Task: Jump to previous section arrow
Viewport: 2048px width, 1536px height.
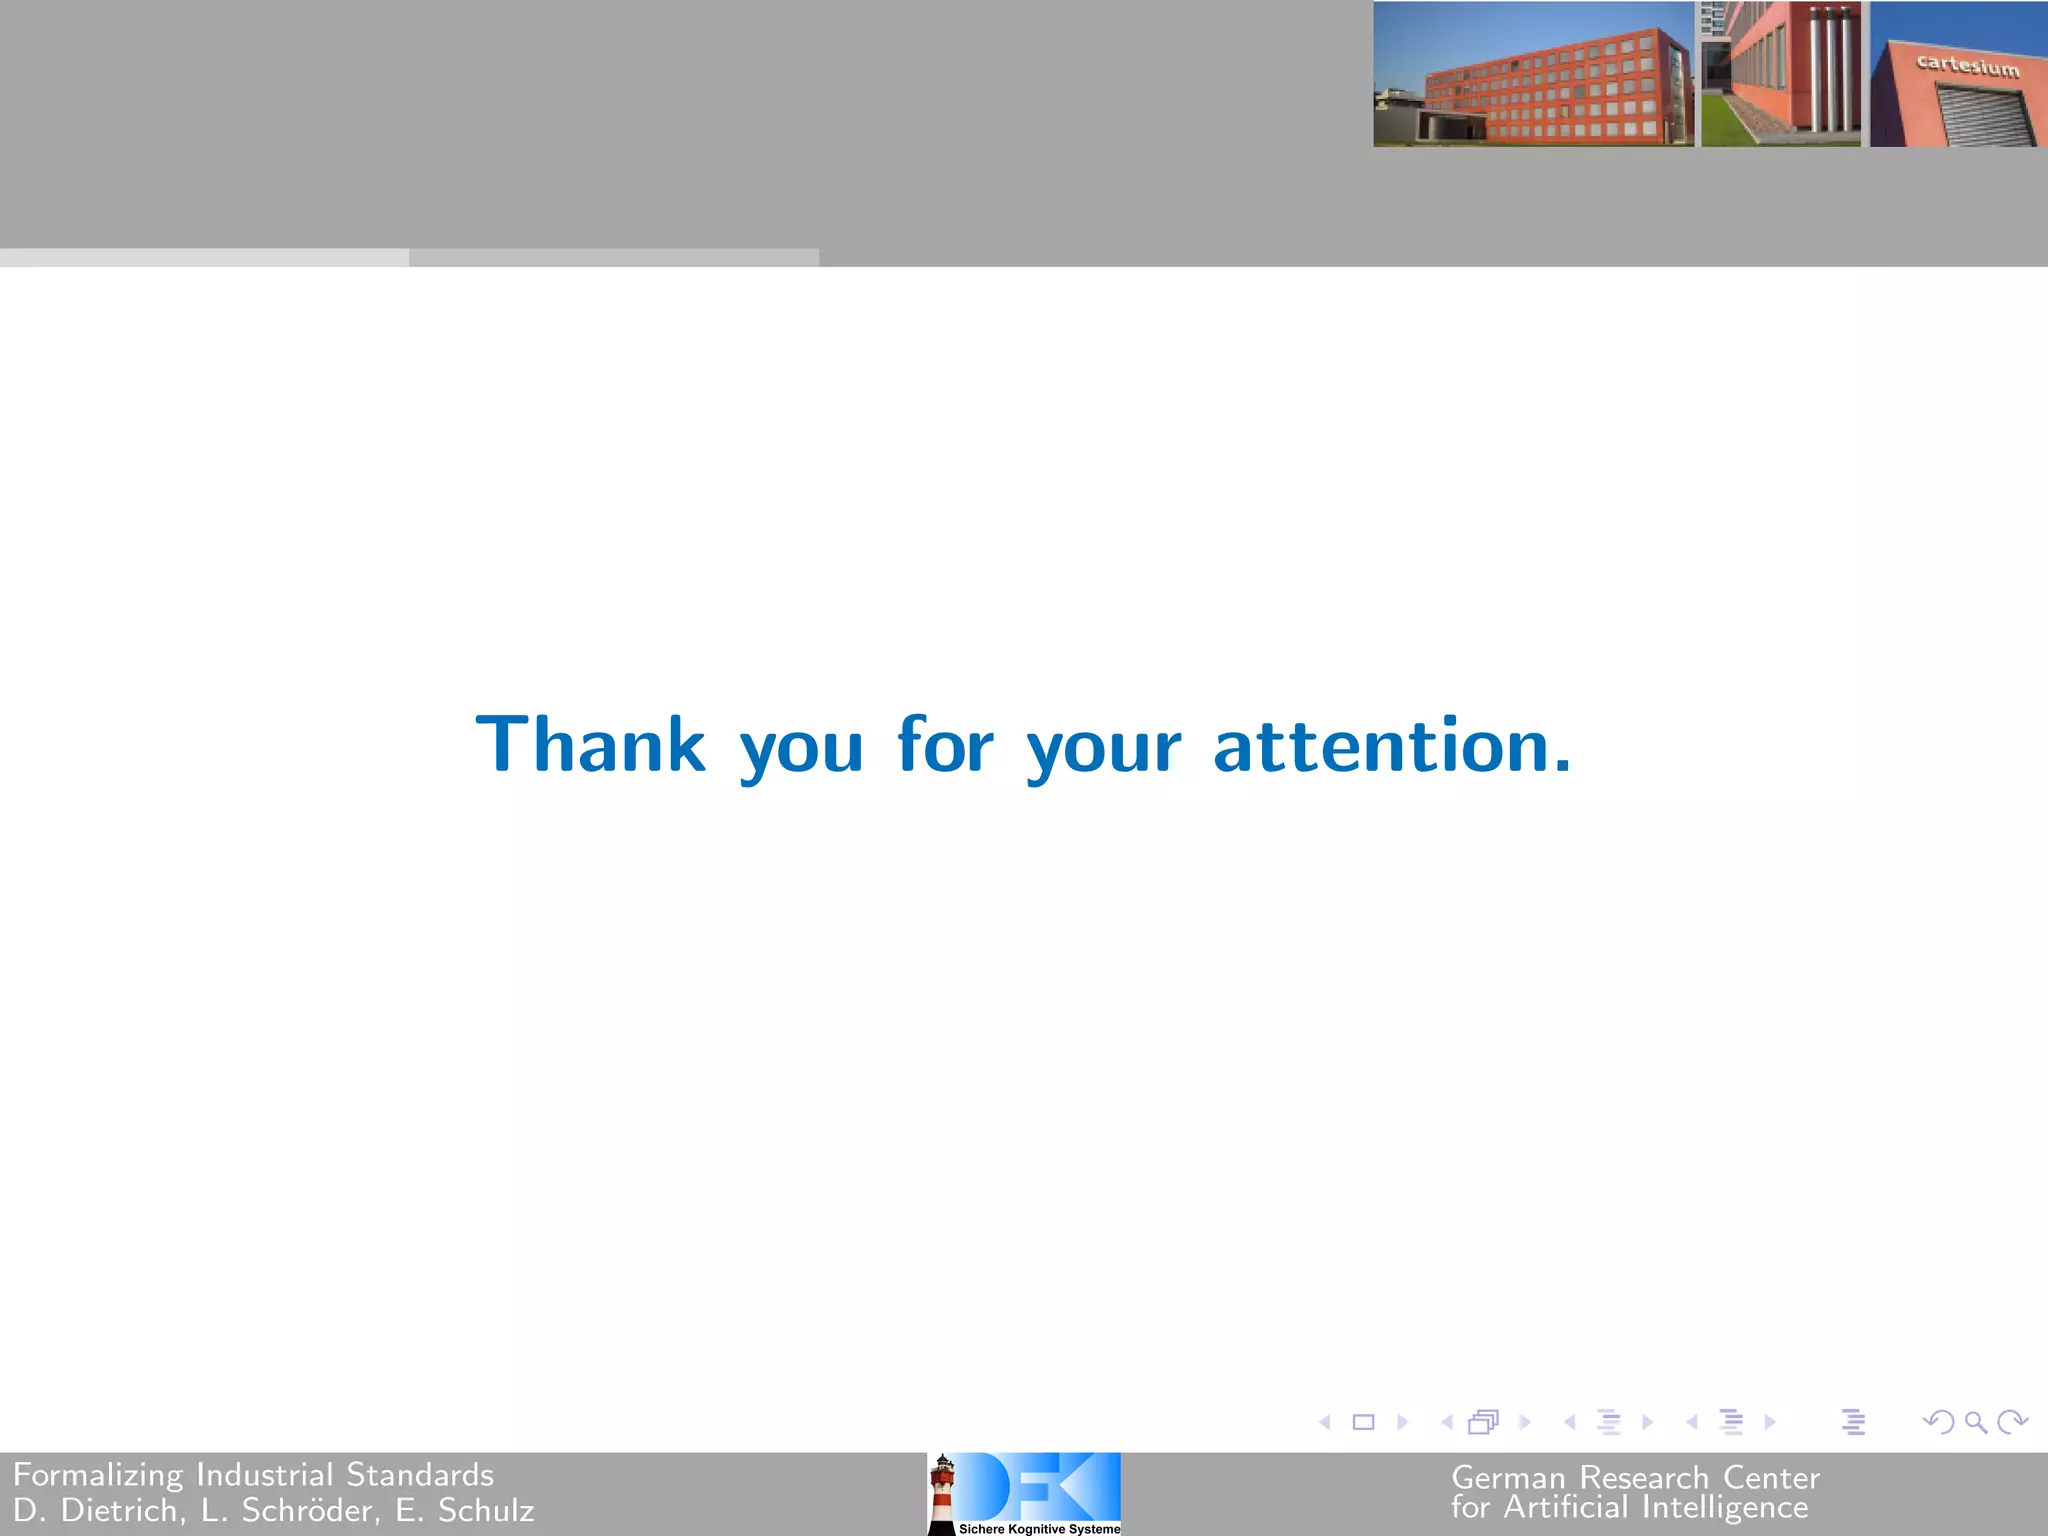Action: click(1692, 1422)
